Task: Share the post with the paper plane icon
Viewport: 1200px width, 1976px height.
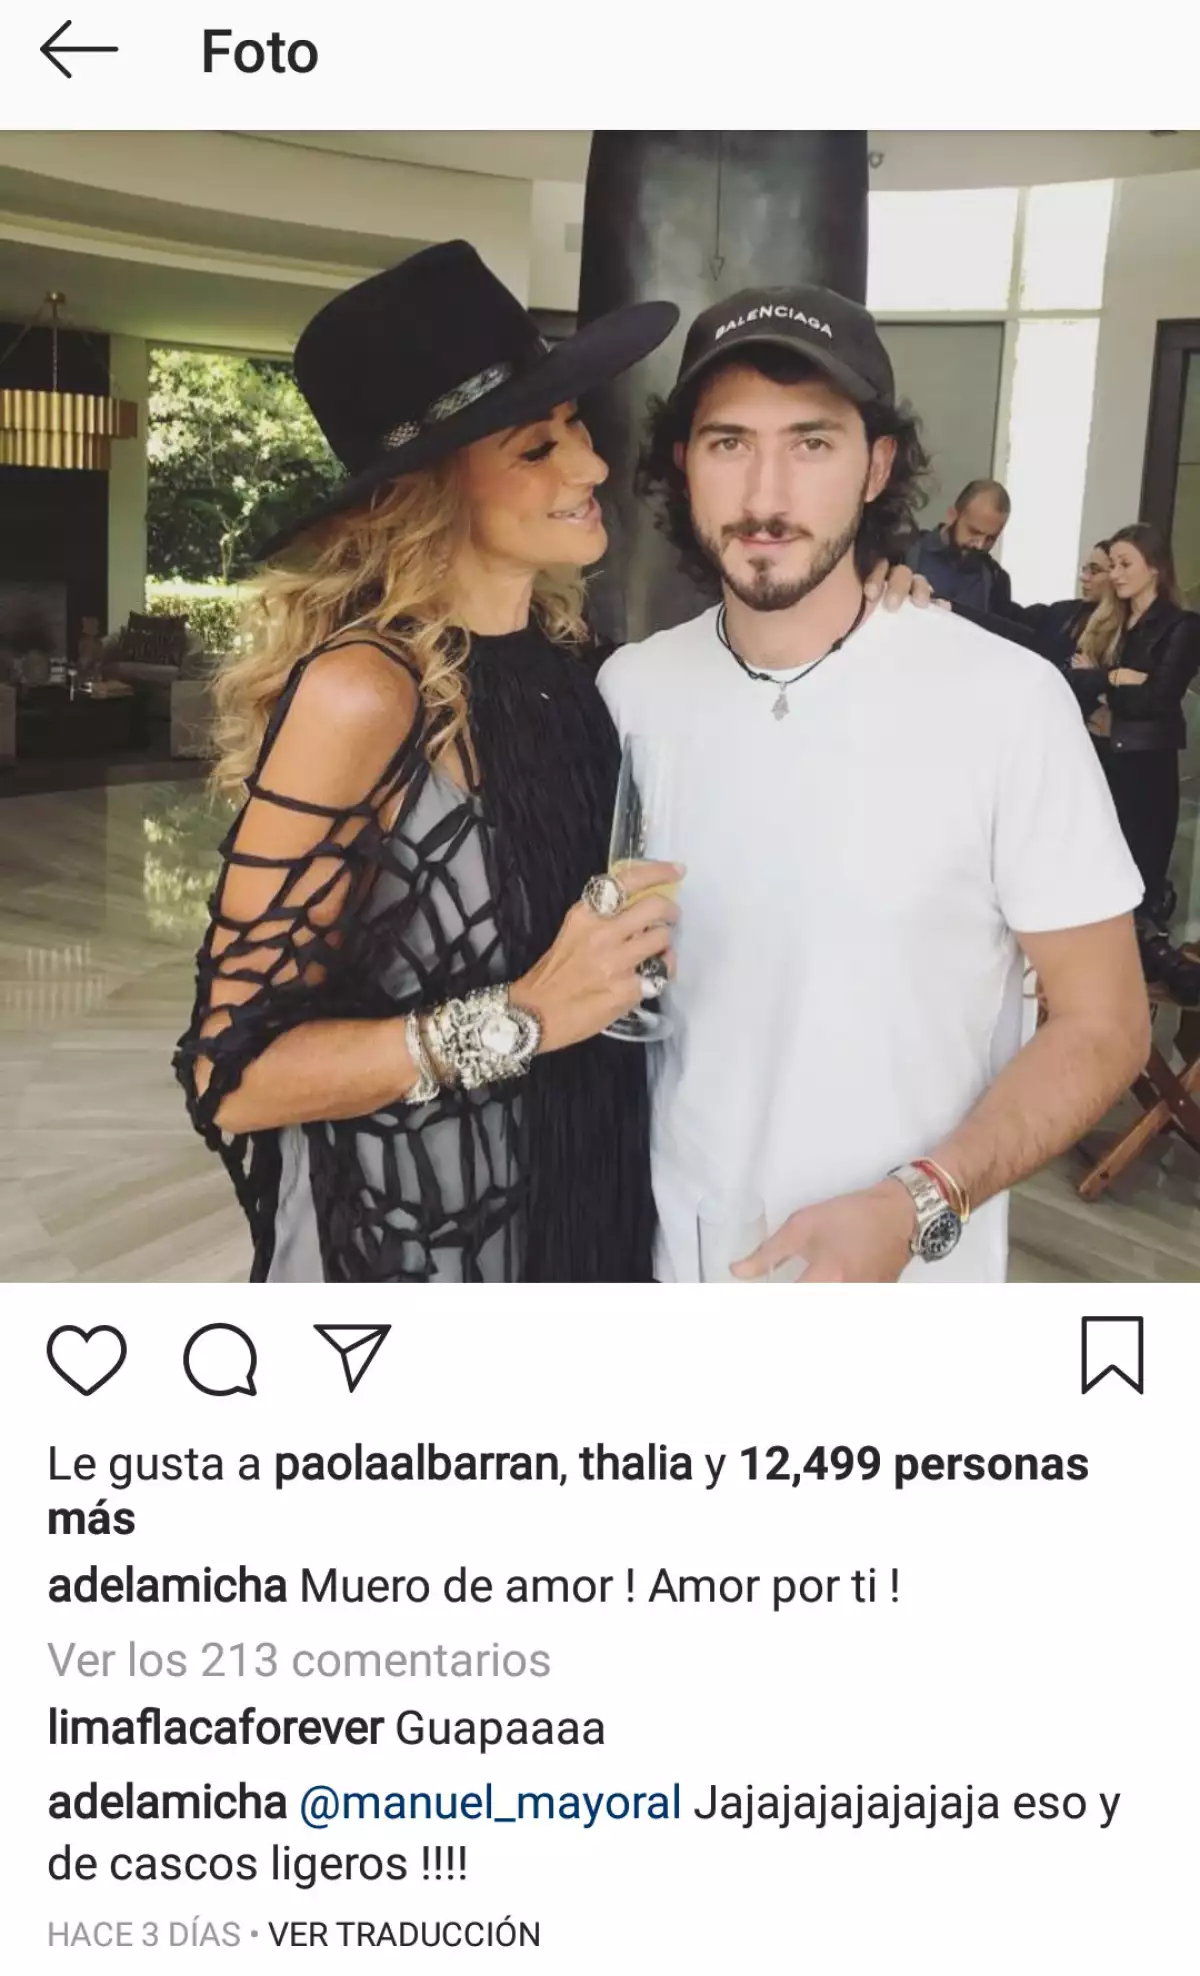Action: [352, 1357]
